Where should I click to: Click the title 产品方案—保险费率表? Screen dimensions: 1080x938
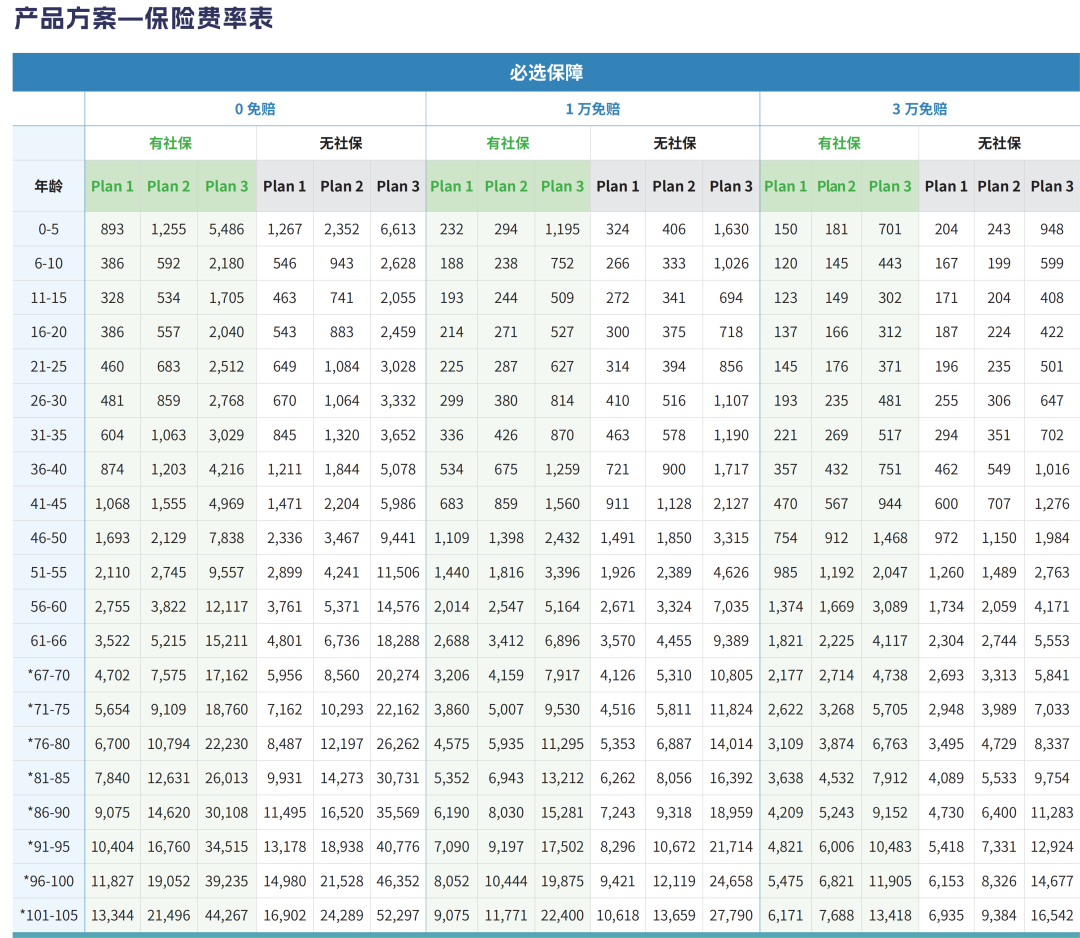[x=143, y=18]
